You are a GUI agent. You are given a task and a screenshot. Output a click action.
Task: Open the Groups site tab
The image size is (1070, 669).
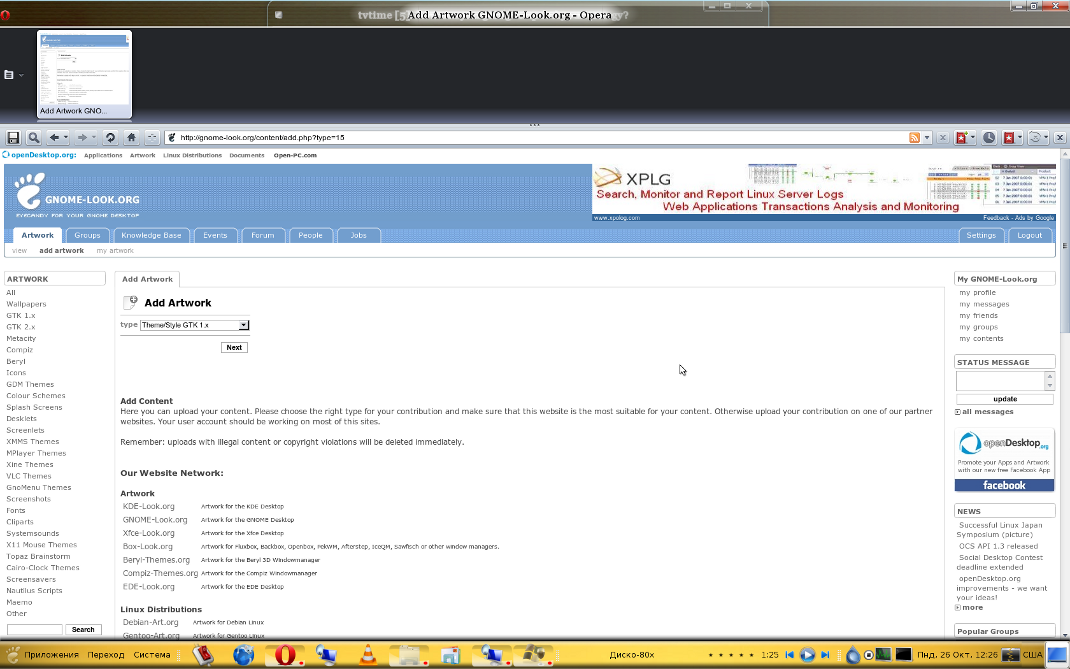pyautogui.click(x=87, y=235)
